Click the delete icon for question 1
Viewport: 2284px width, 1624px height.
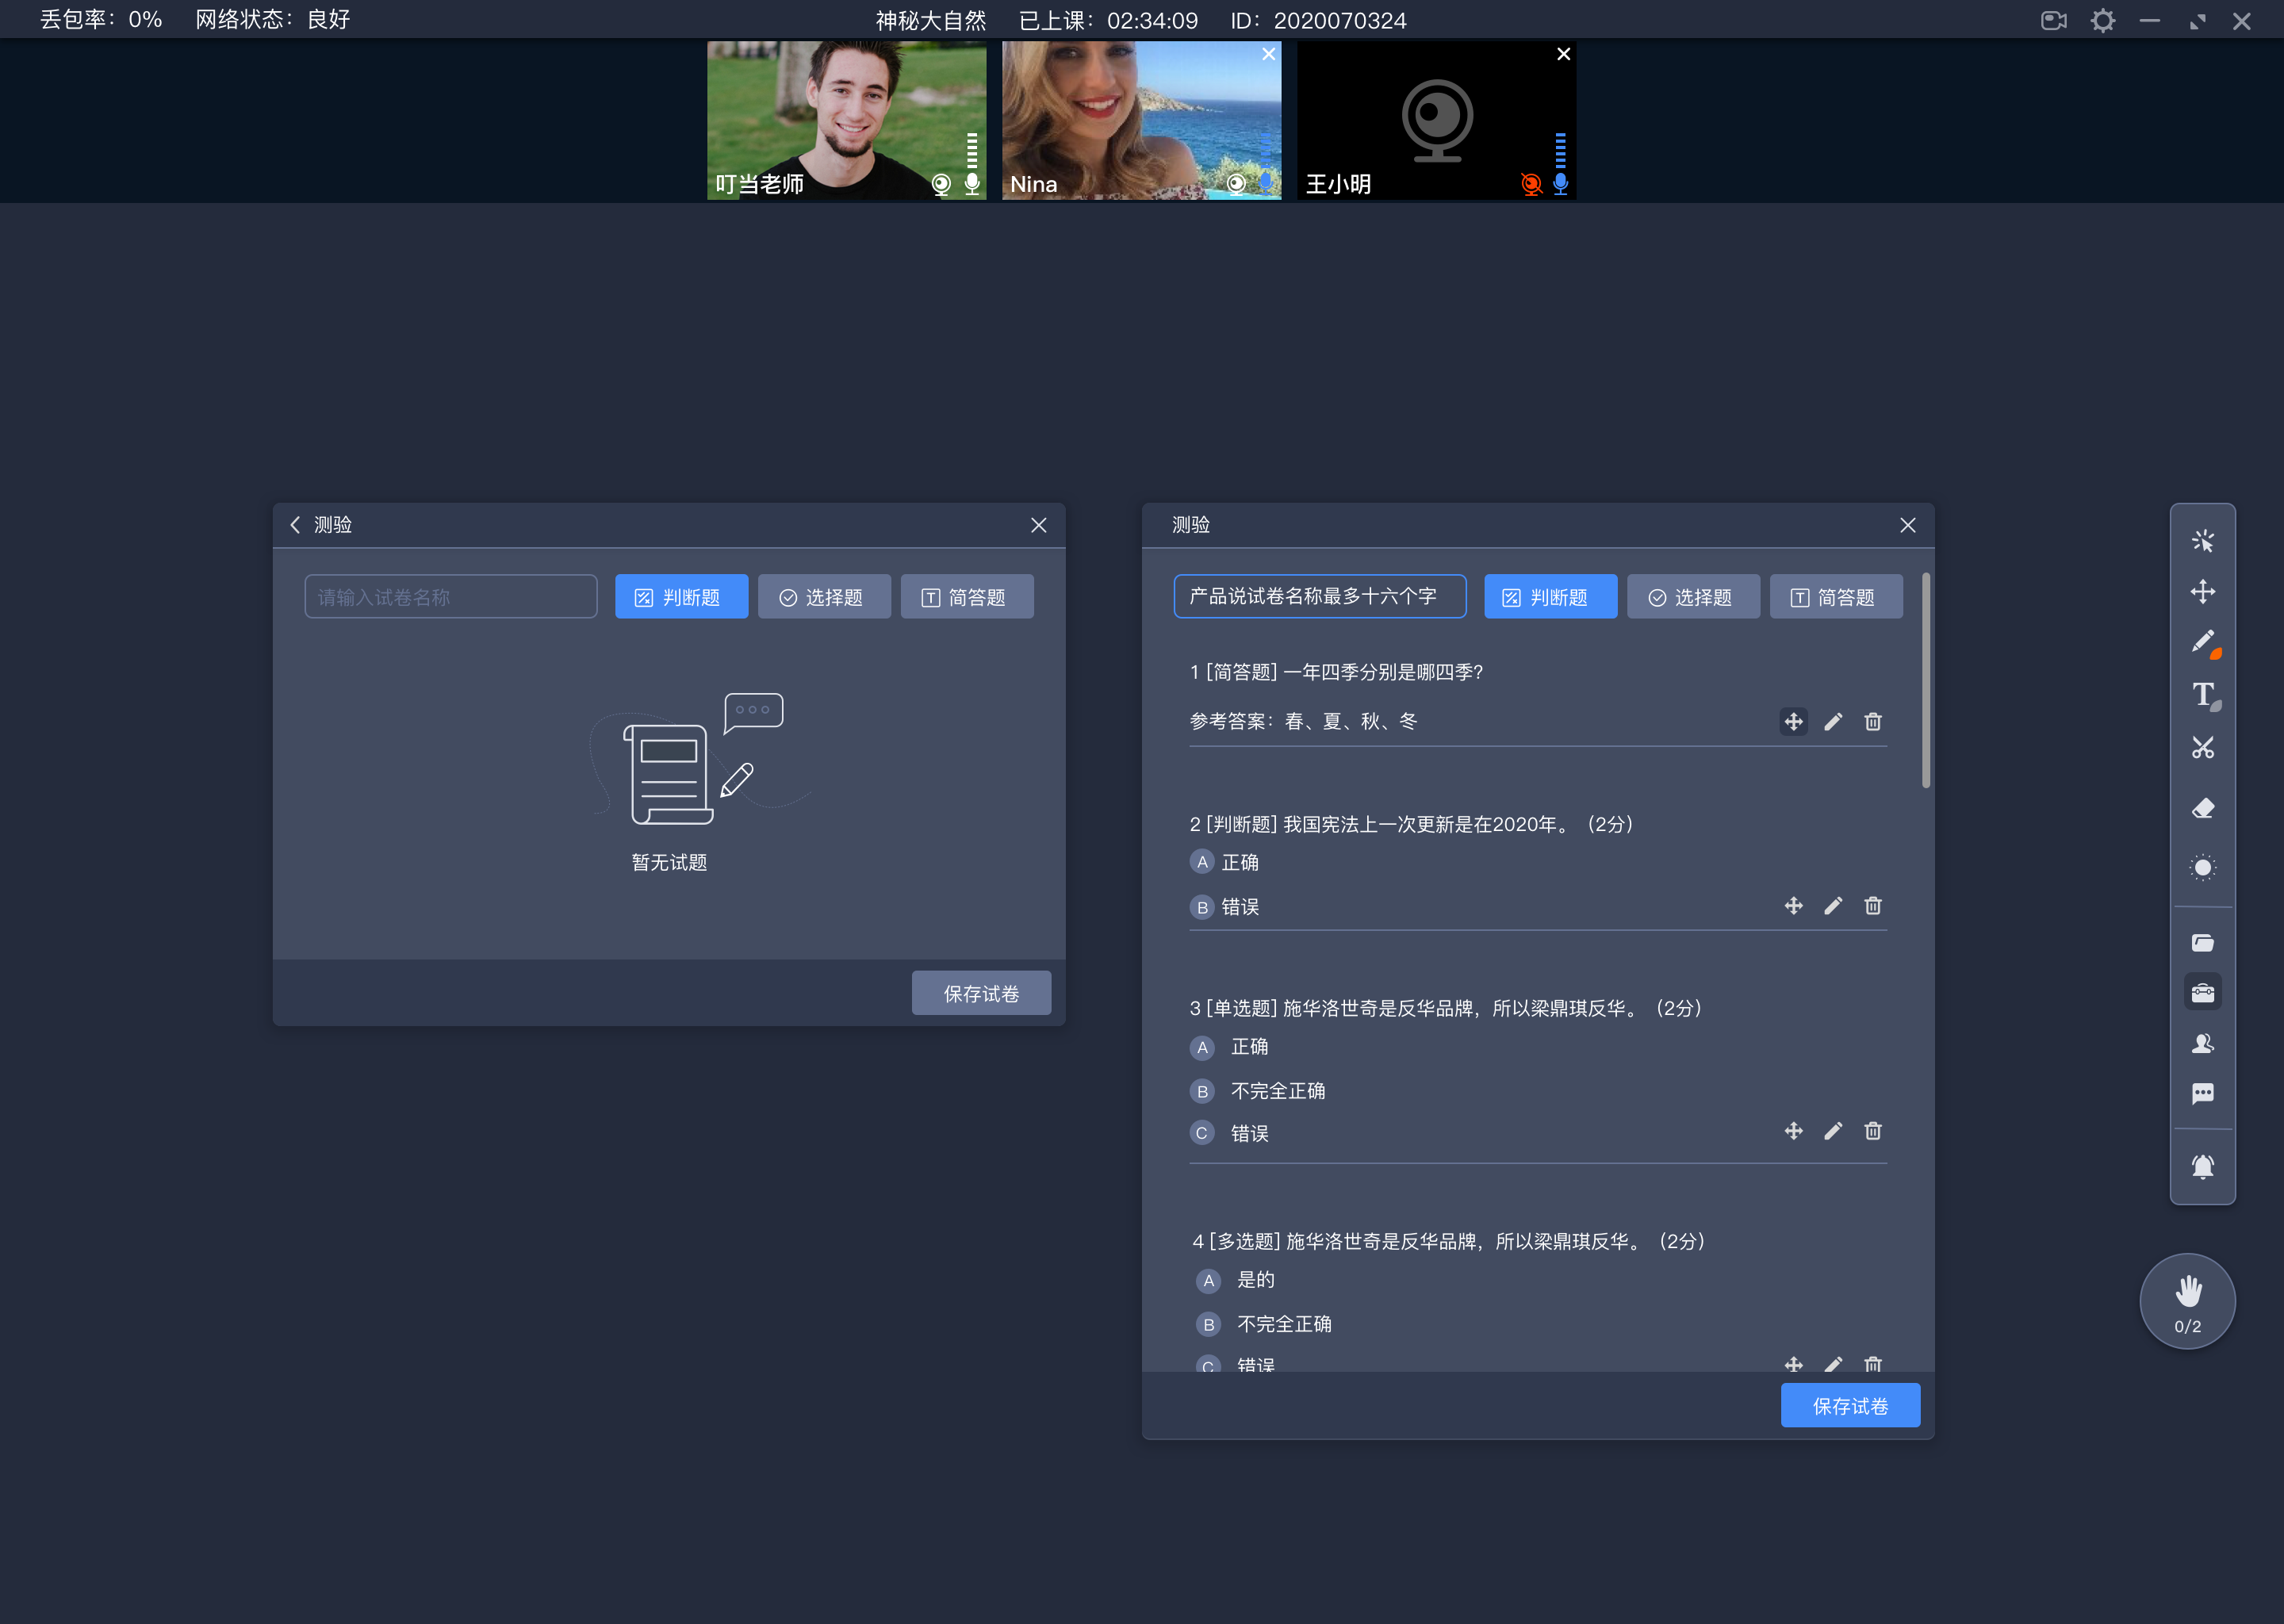click(x=1873, y=722)
